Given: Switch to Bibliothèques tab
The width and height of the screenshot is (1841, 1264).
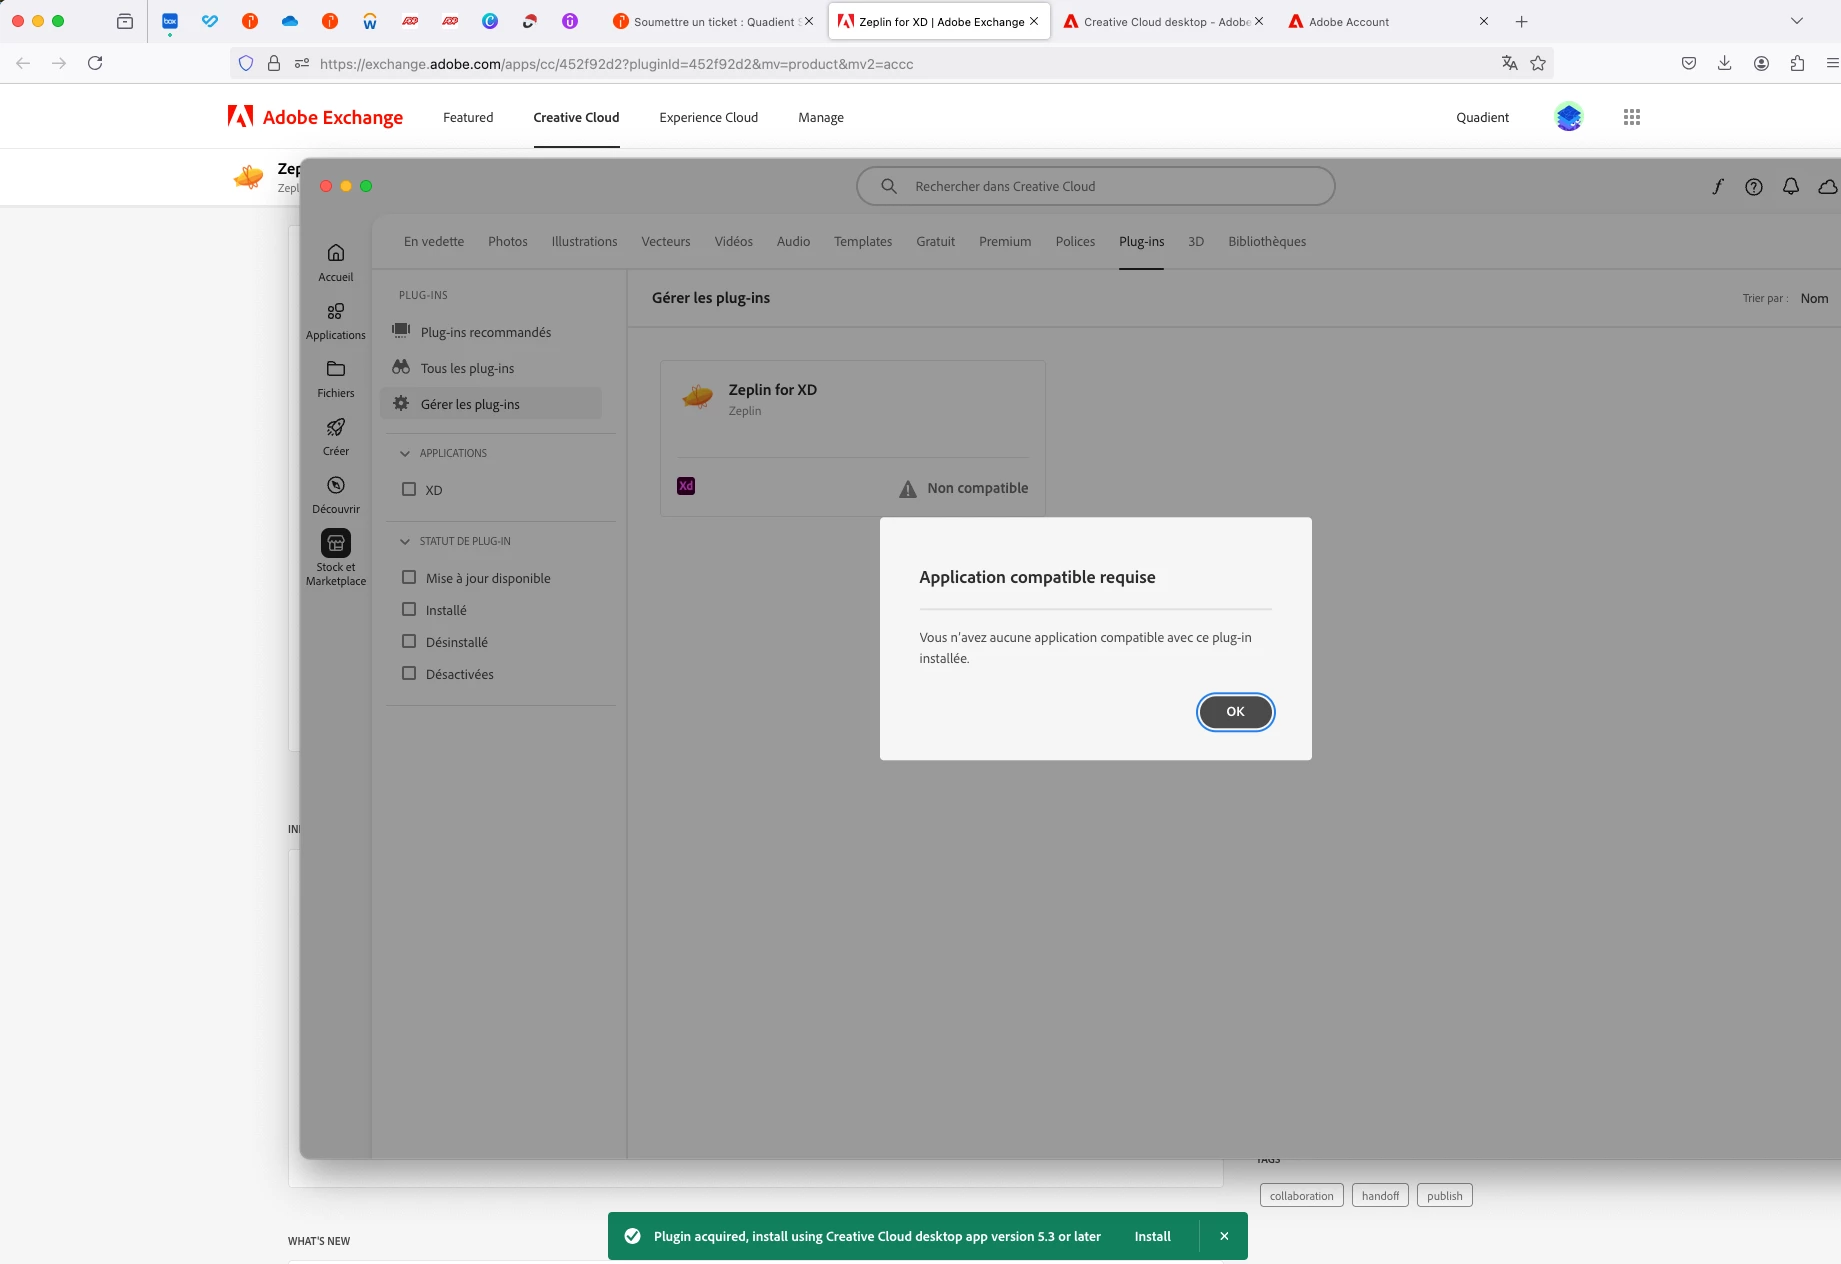Looking at the screenshot, I should (1267, 241).
